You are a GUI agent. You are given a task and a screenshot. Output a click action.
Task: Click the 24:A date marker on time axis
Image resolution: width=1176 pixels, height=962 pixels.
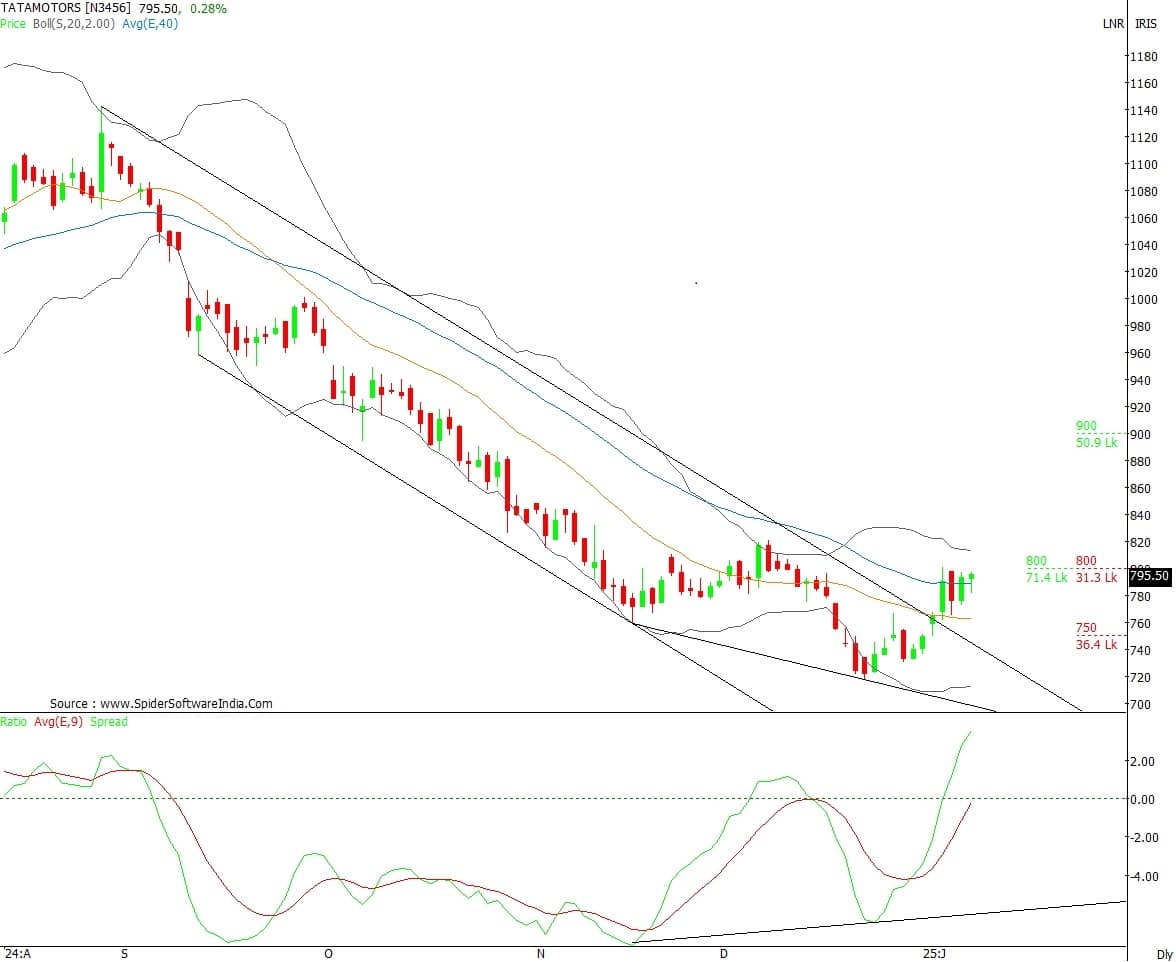coord(17,954)
